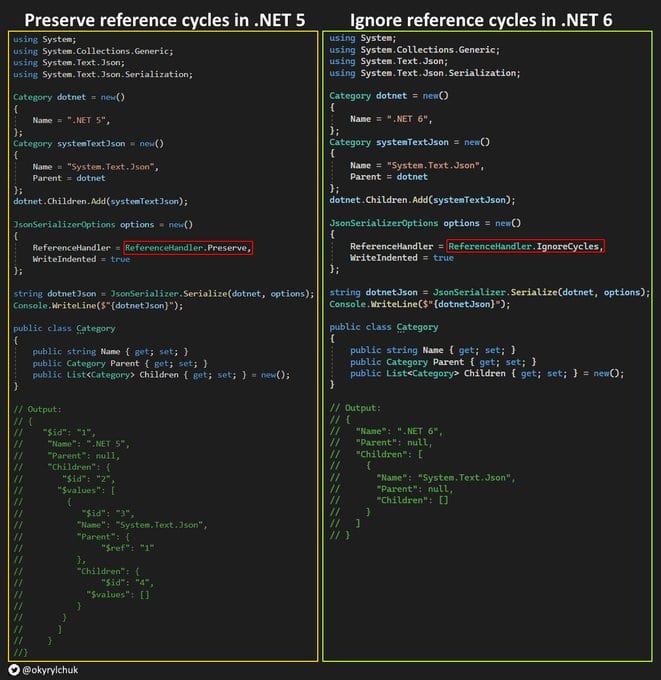Screen dimensions: 661x680
Task: Click the "Children": [ output line in .NET 6 panel
Action: (x=389, y=454)
